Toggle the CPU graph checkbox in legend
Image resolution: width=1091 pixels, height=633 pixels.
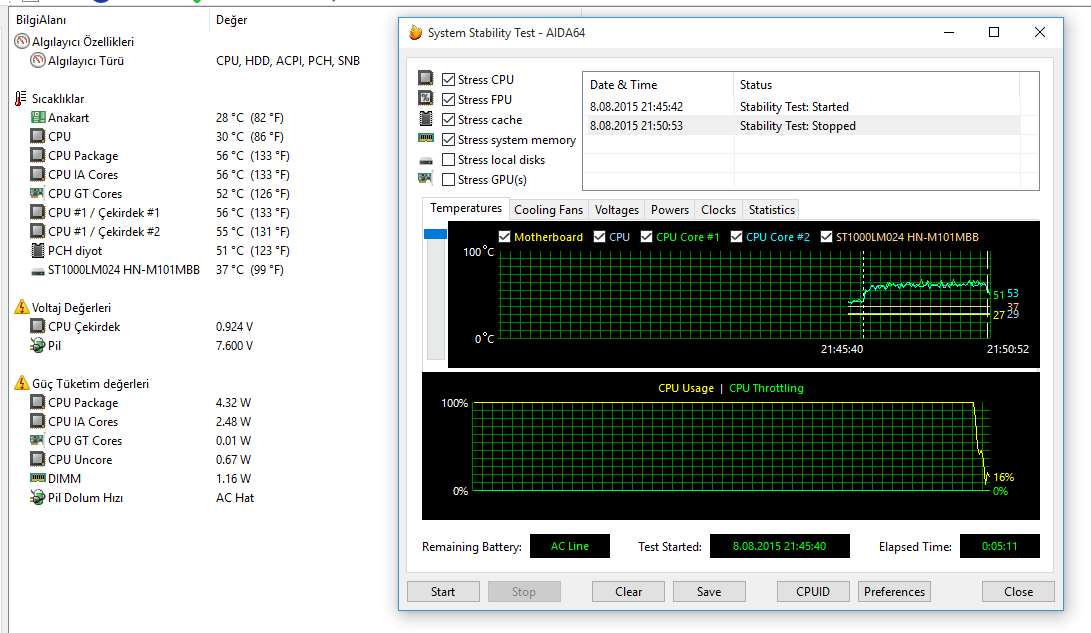(x=600, y=237)
